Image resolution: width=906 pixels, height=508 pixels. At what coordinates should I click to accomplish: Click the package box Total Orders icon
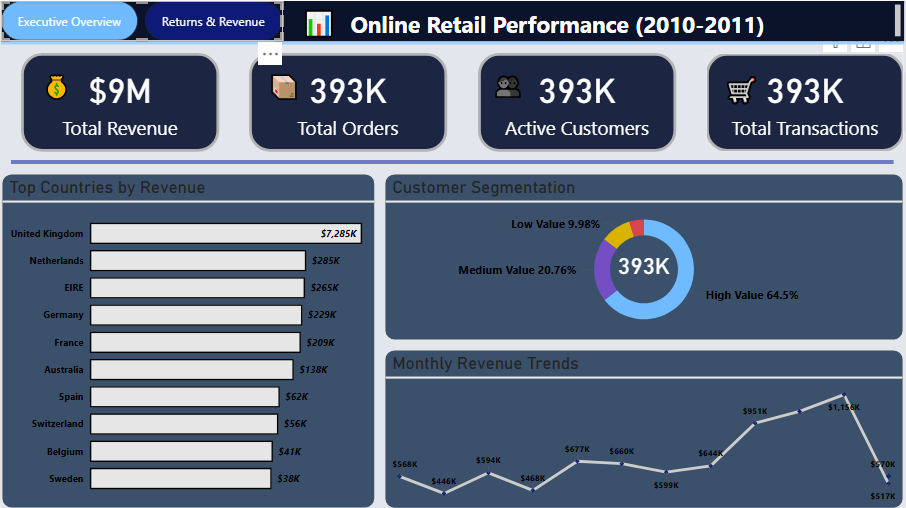point(284,88)
